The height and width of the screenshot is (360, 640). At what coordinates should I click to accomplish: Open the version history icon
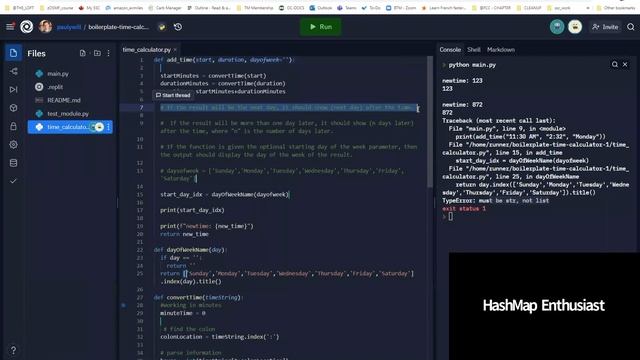click(x=178, y=27)
